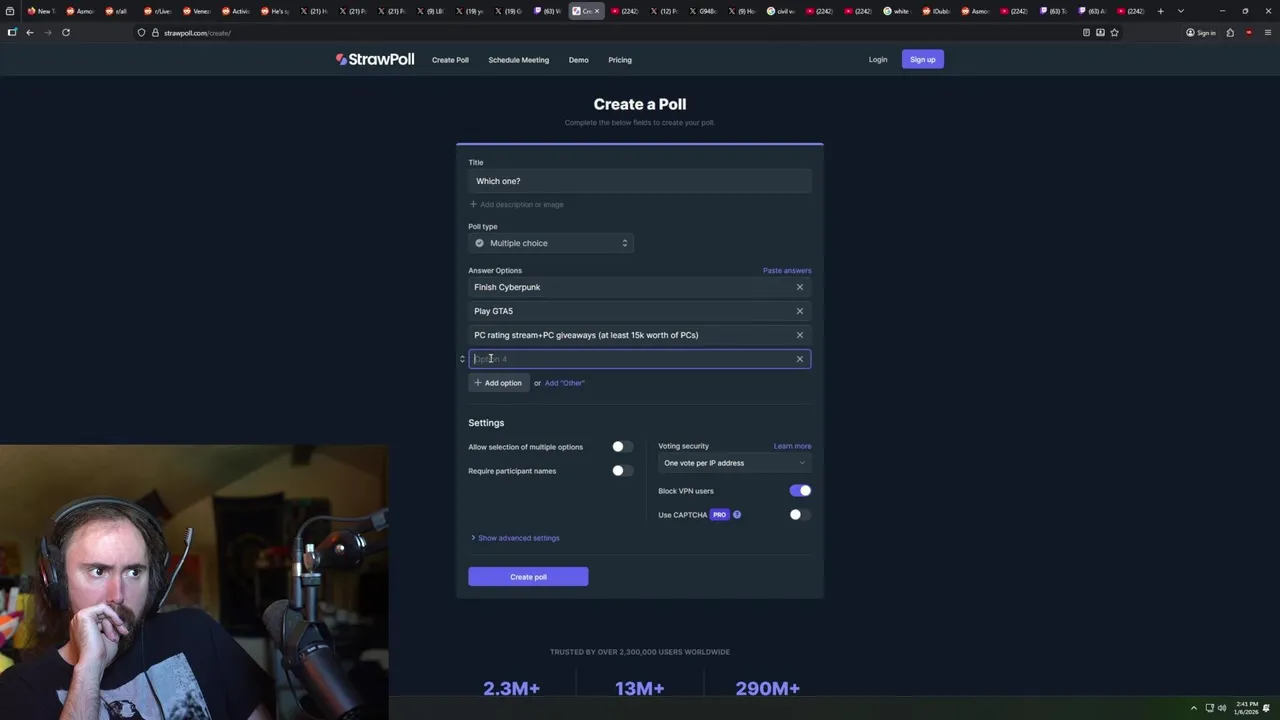Toggle Allow selection of multiple options
Screen dimensions: 1280x720
tap(622, 447)
